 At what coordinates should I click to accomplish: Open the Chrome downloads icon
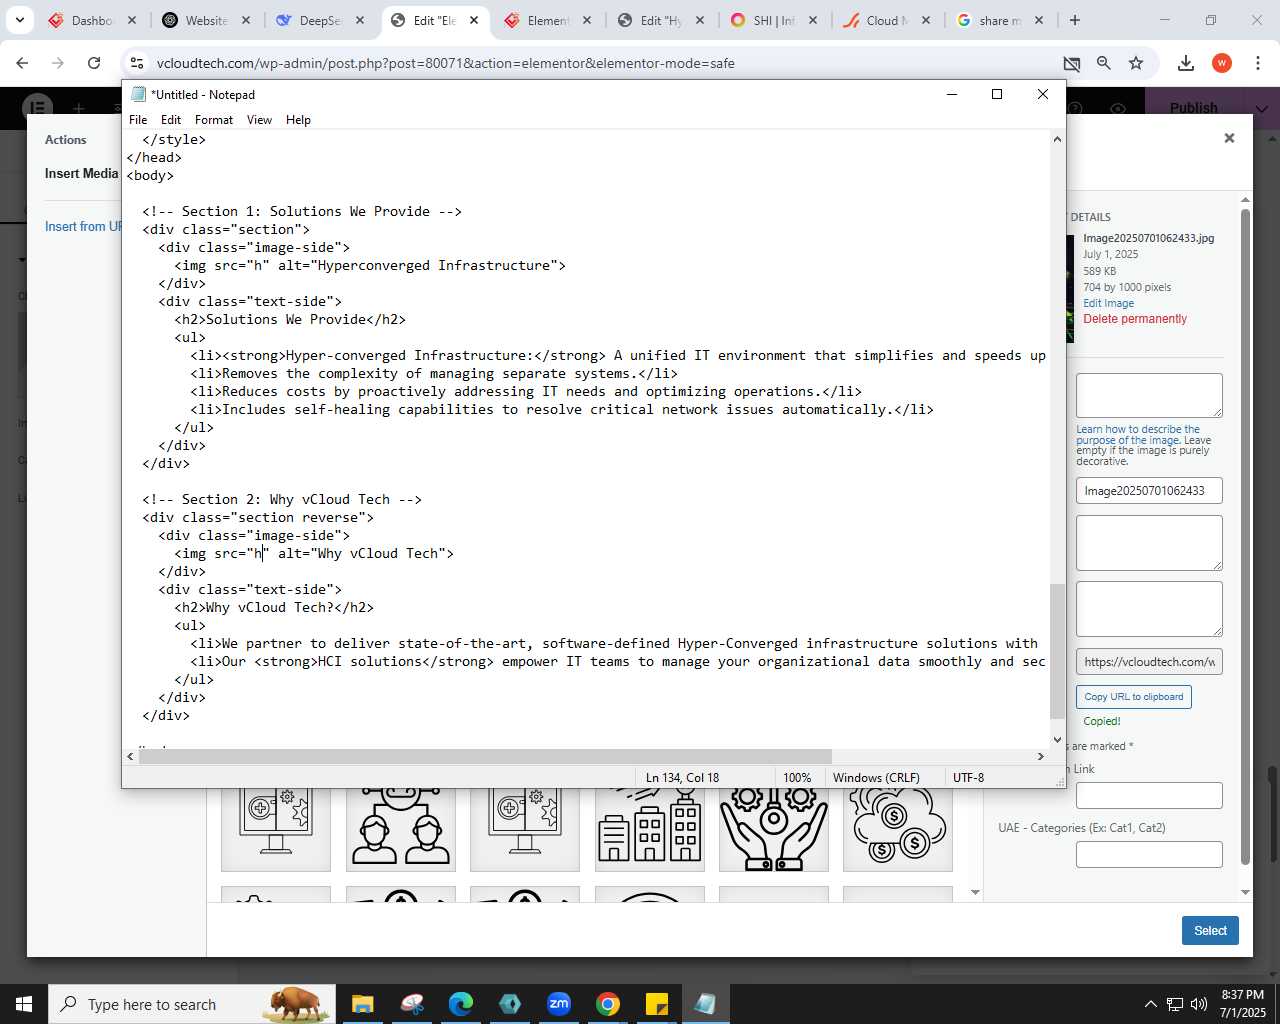click(x=1186, y=63)
